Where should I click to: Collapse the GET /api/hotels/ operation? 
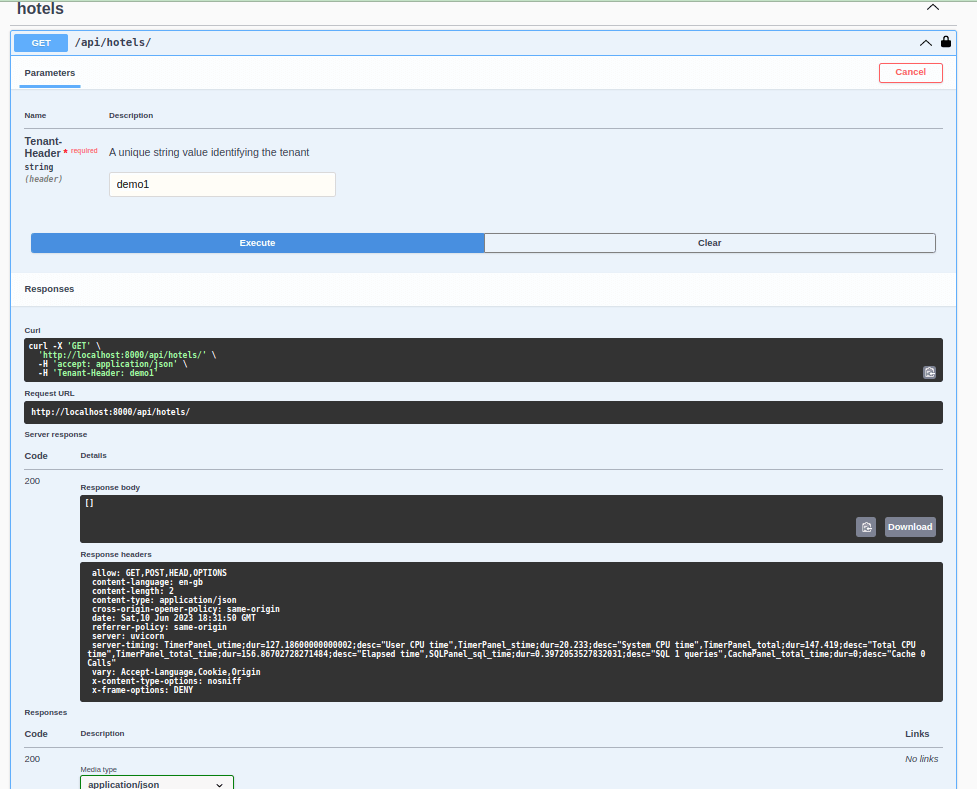pos(925,43)
